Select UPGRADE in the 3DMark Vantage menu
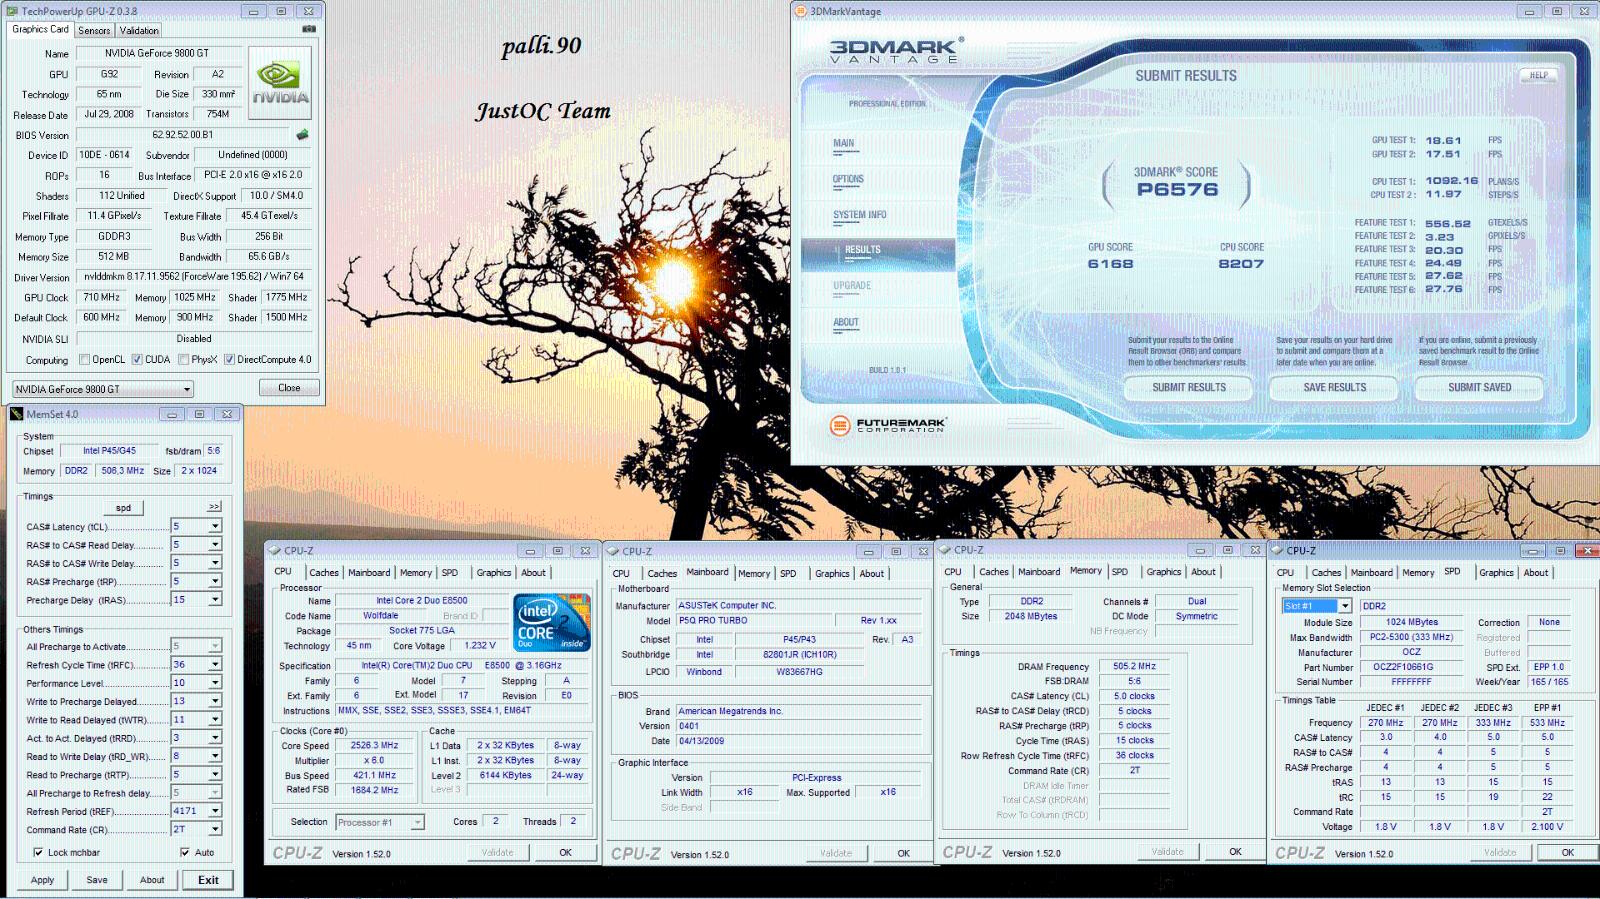The image size is (1600, 899). (x=852, y=286)
